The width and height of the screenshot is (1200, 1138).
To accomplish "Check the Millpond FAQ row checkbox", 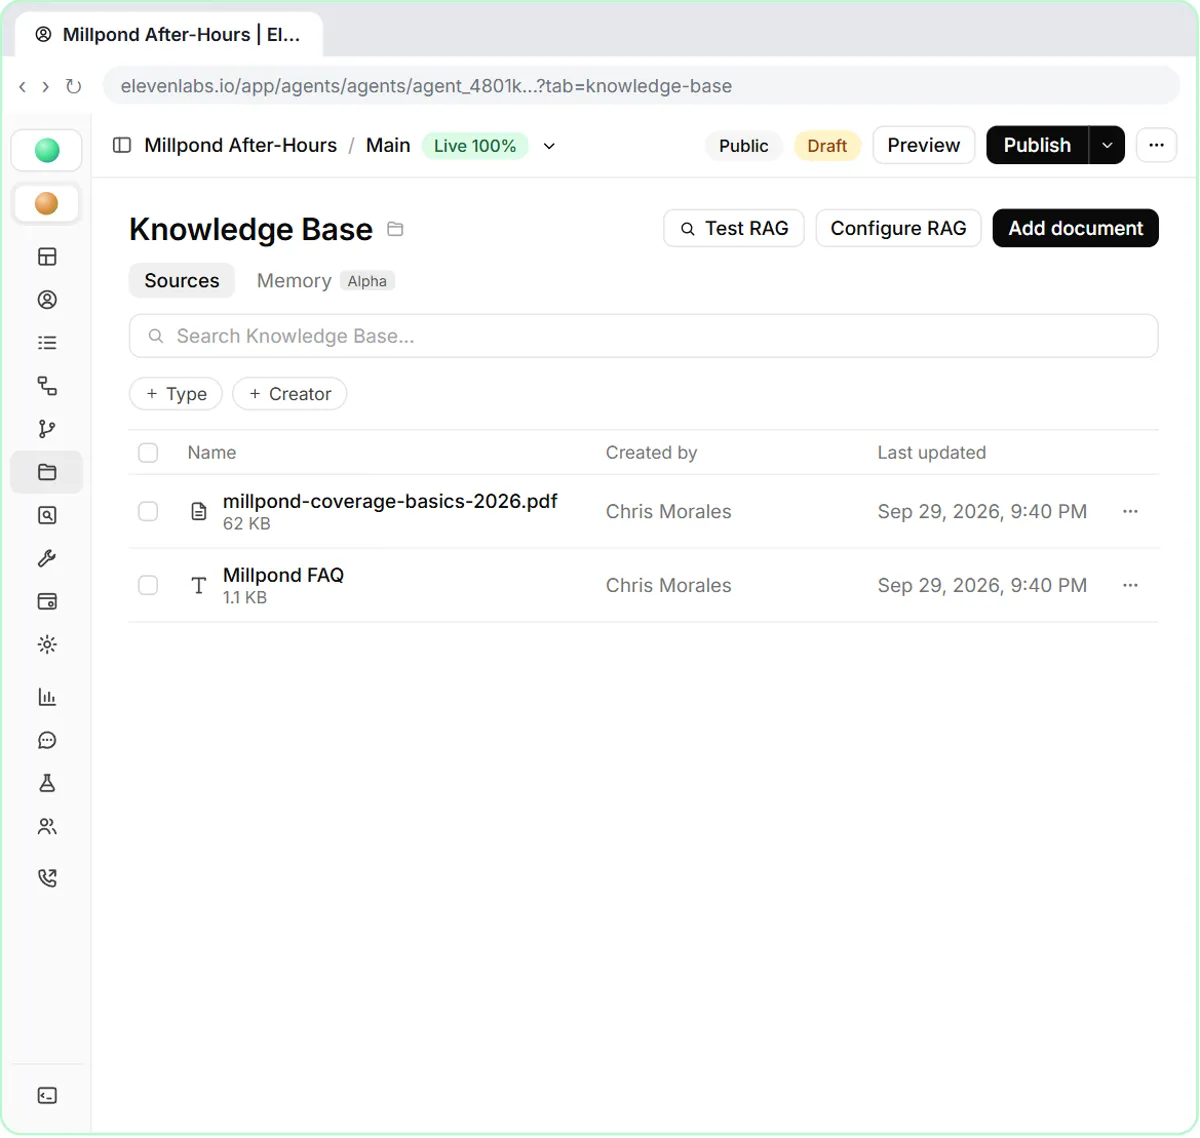I will [148, 585].
